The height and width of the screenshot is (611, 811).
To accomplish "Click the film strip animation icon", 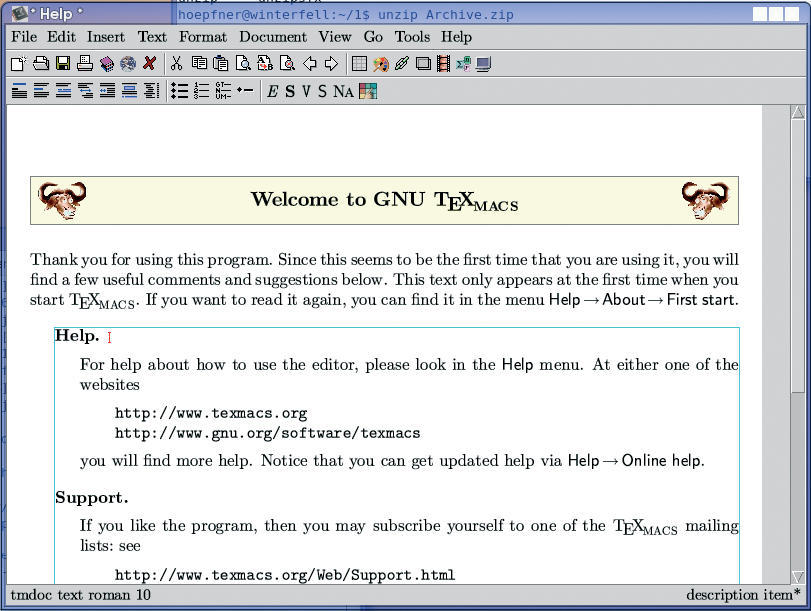I will [443, 64].
